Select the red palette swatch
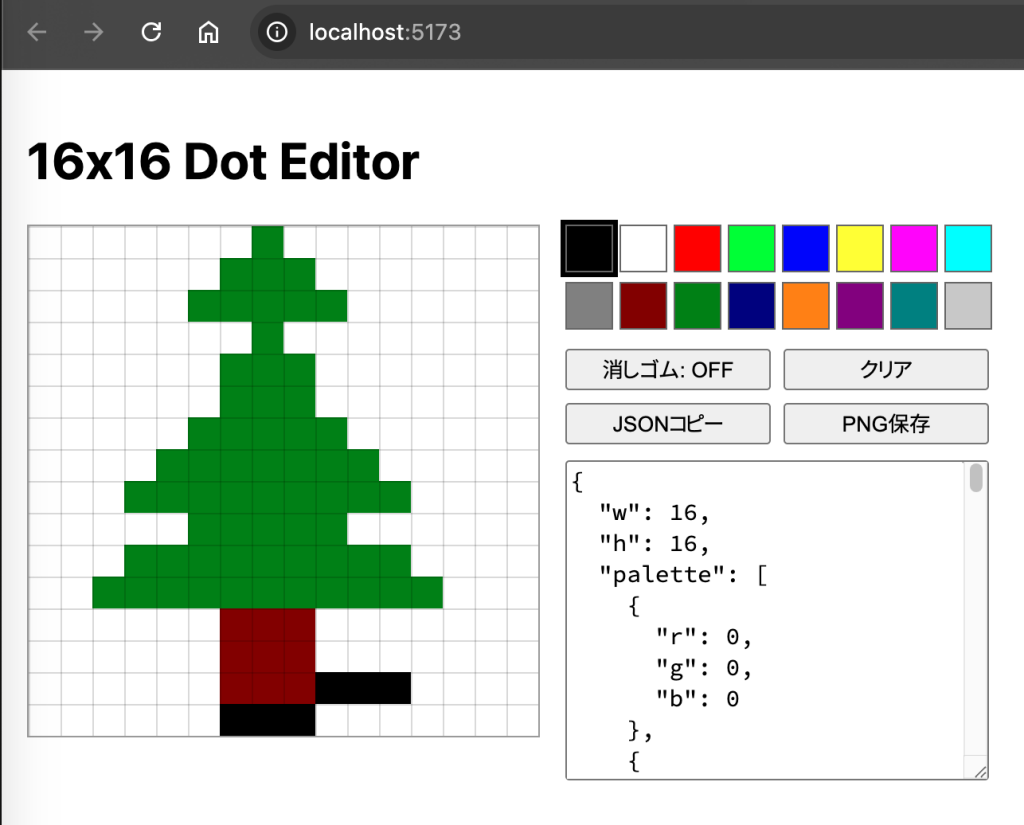Viewport: 1024px width, 825px height. [x=697, y=247]
